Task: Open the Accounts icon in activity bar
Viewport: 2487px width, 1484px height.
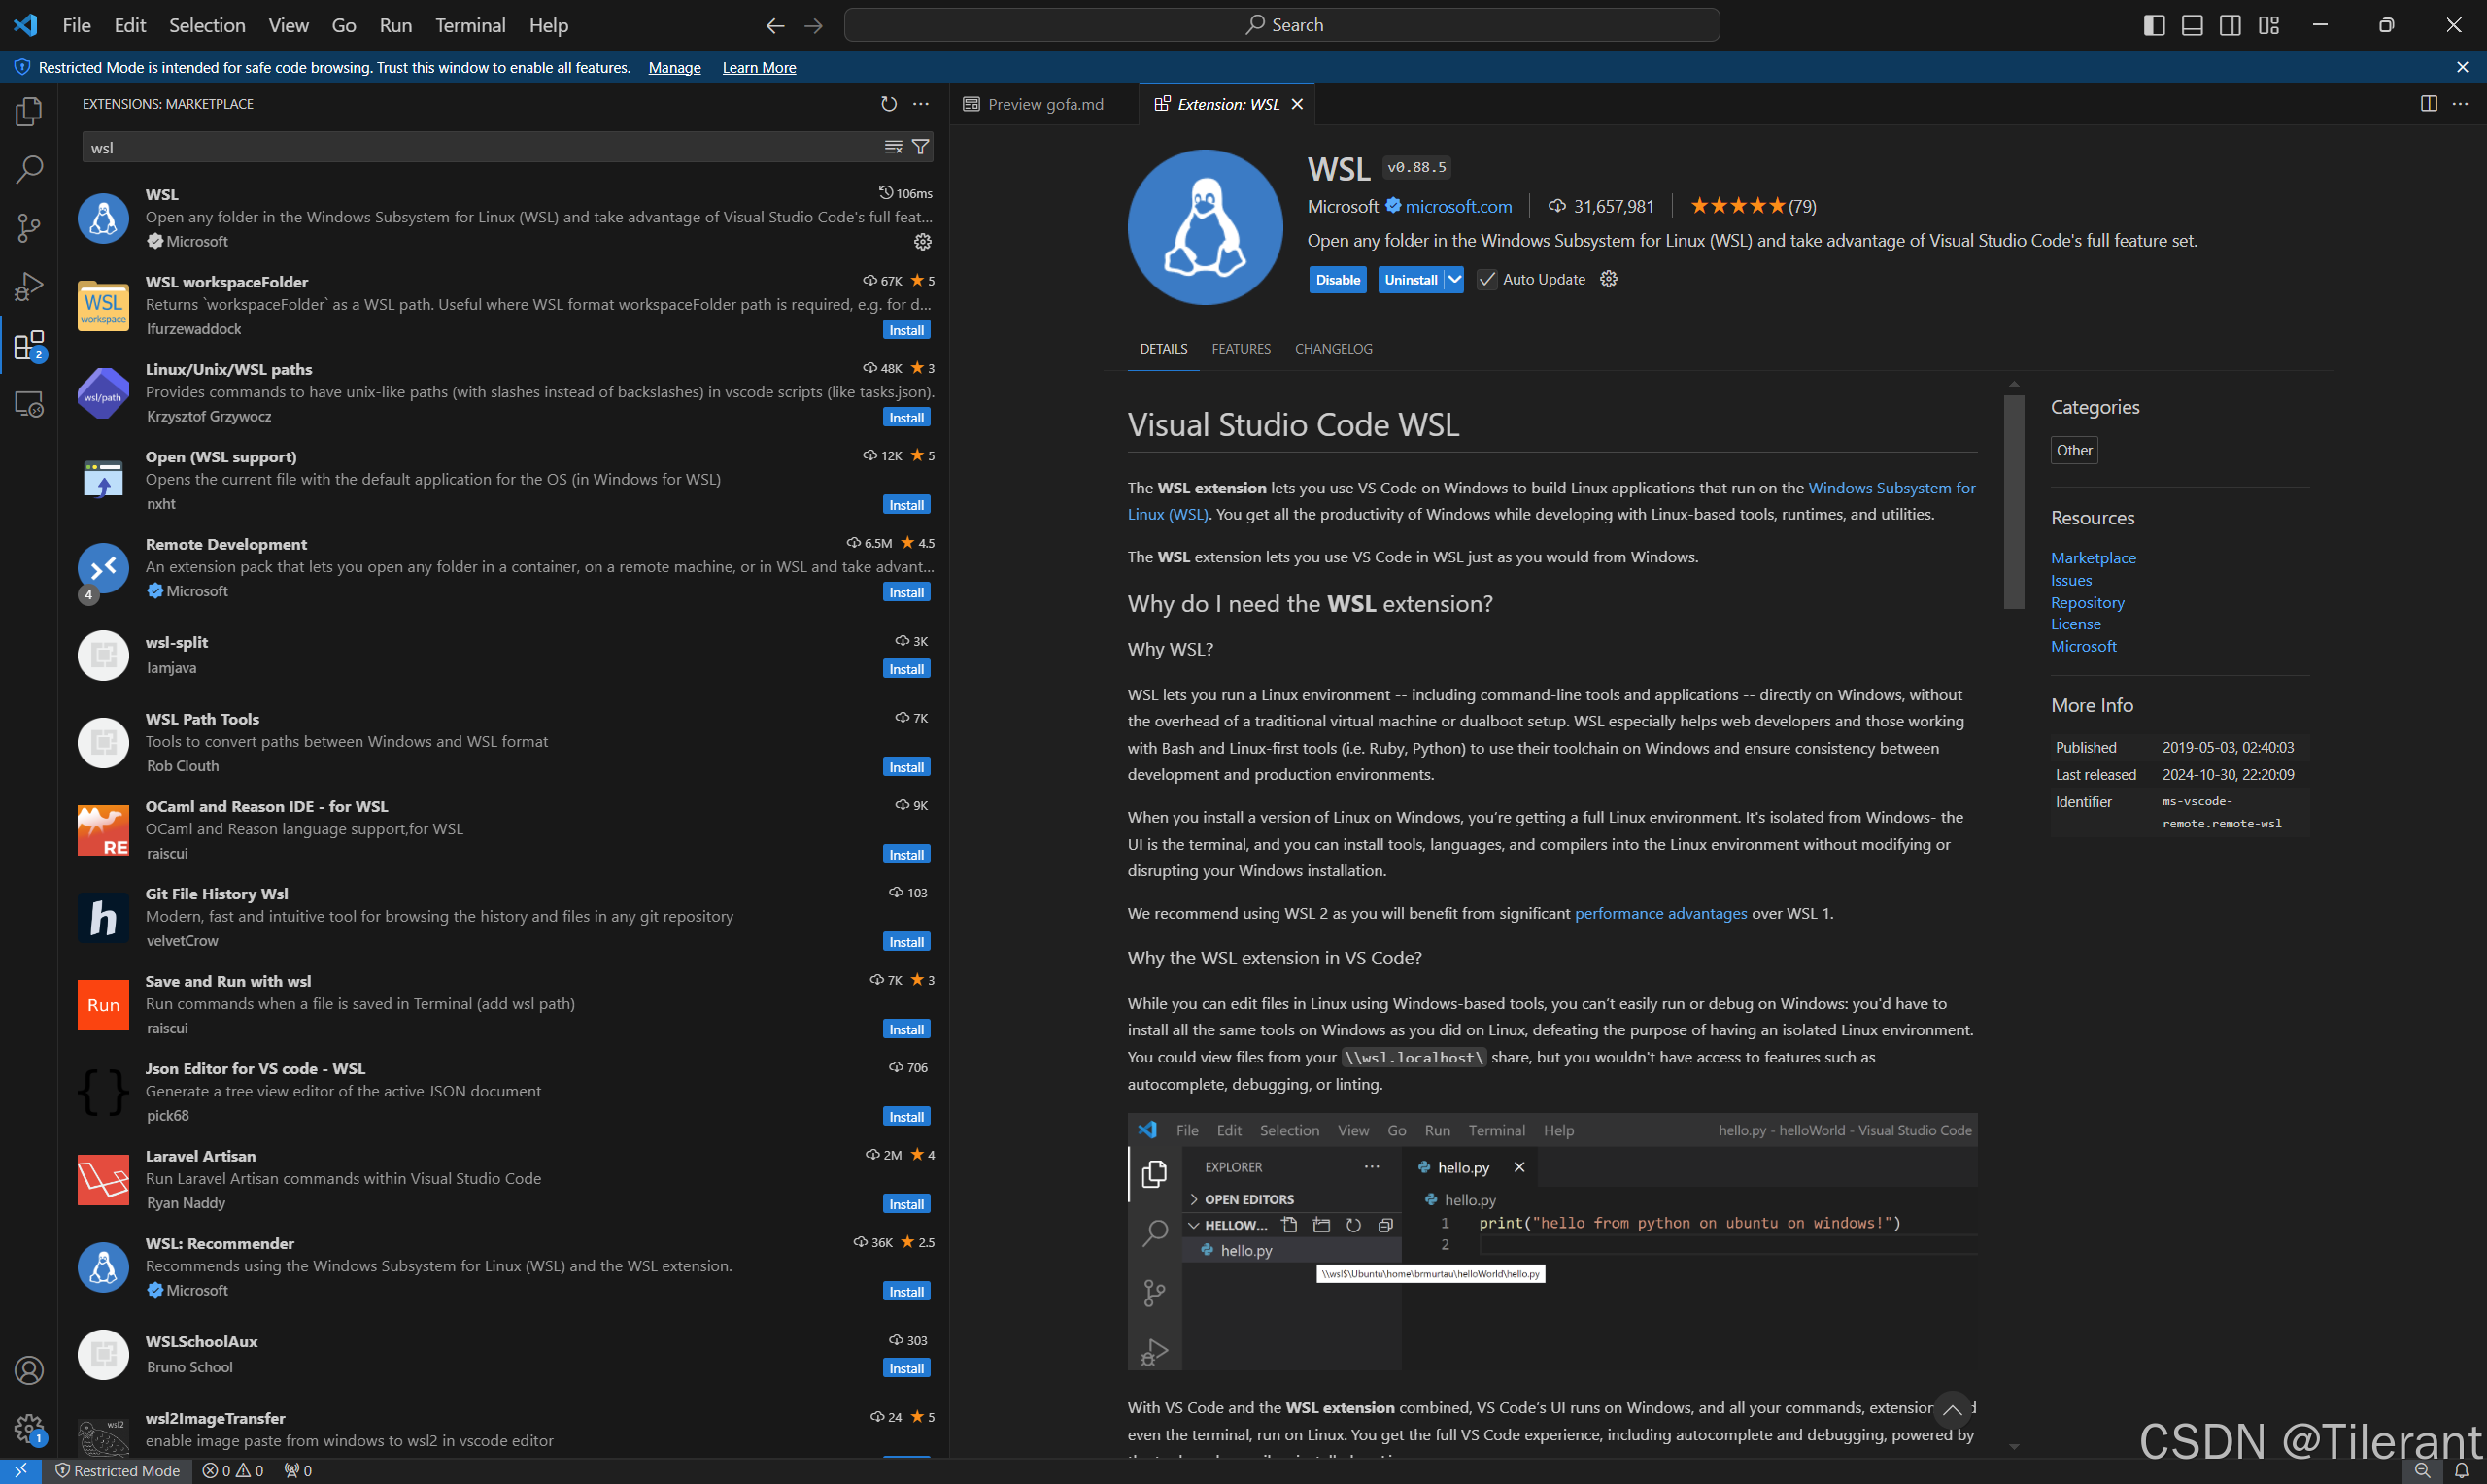Action: (x=28, y=1371)
